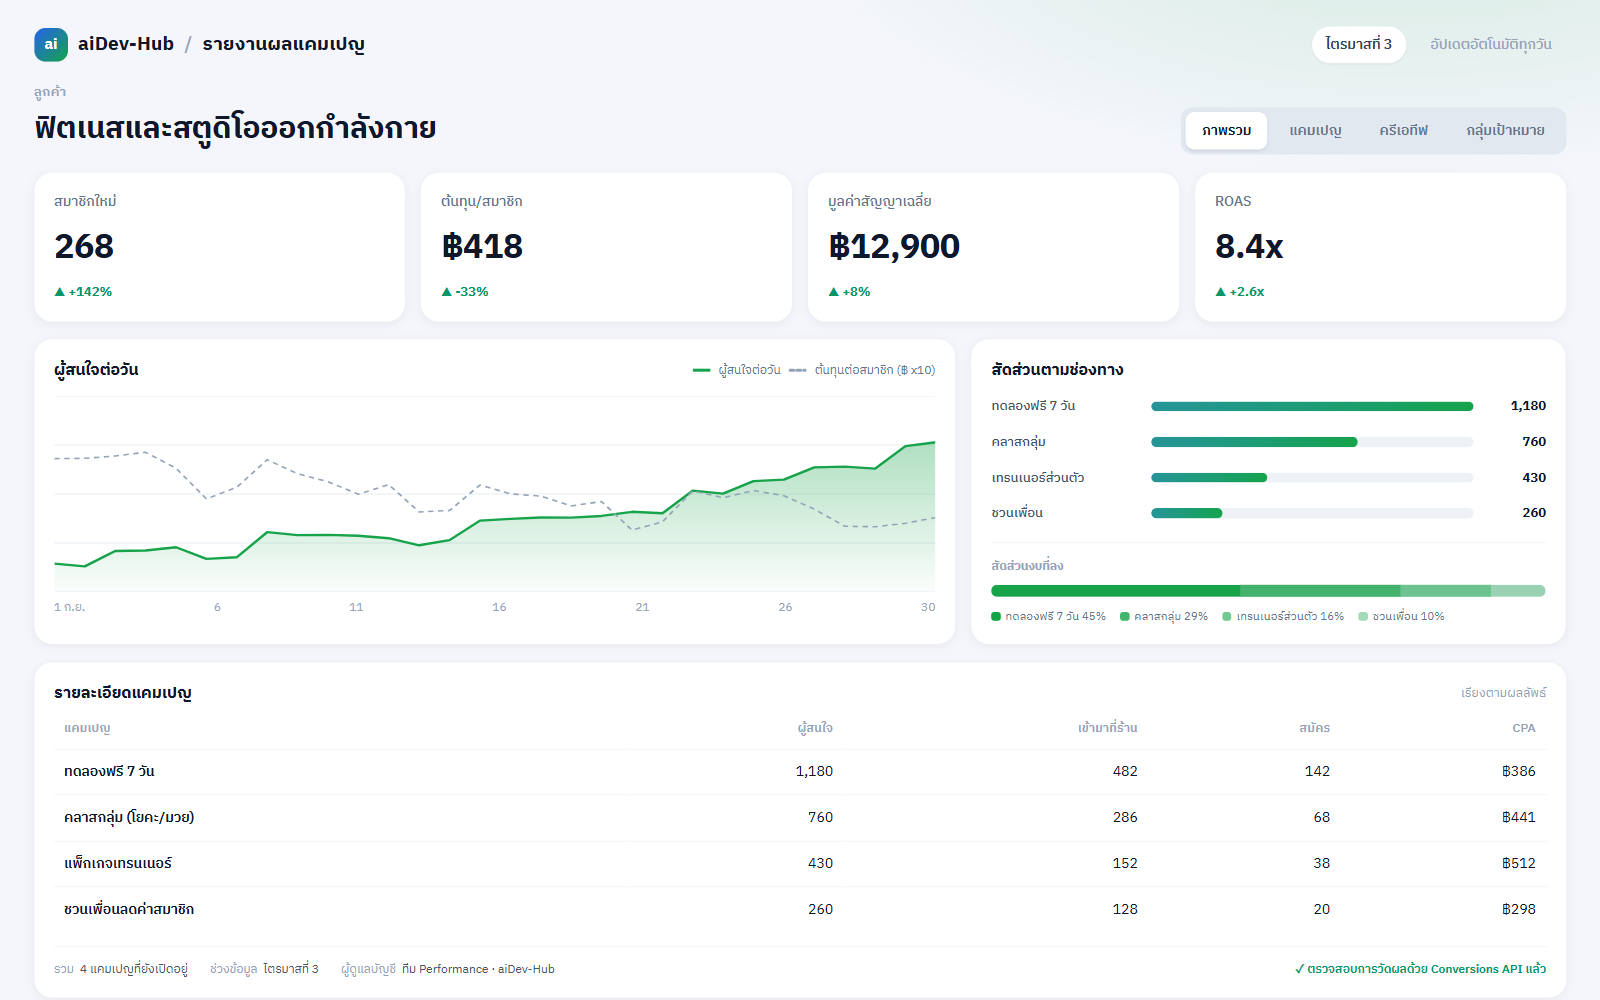
Task: Select the สมาชิกใหม่ card value 268
Action: 84,246
